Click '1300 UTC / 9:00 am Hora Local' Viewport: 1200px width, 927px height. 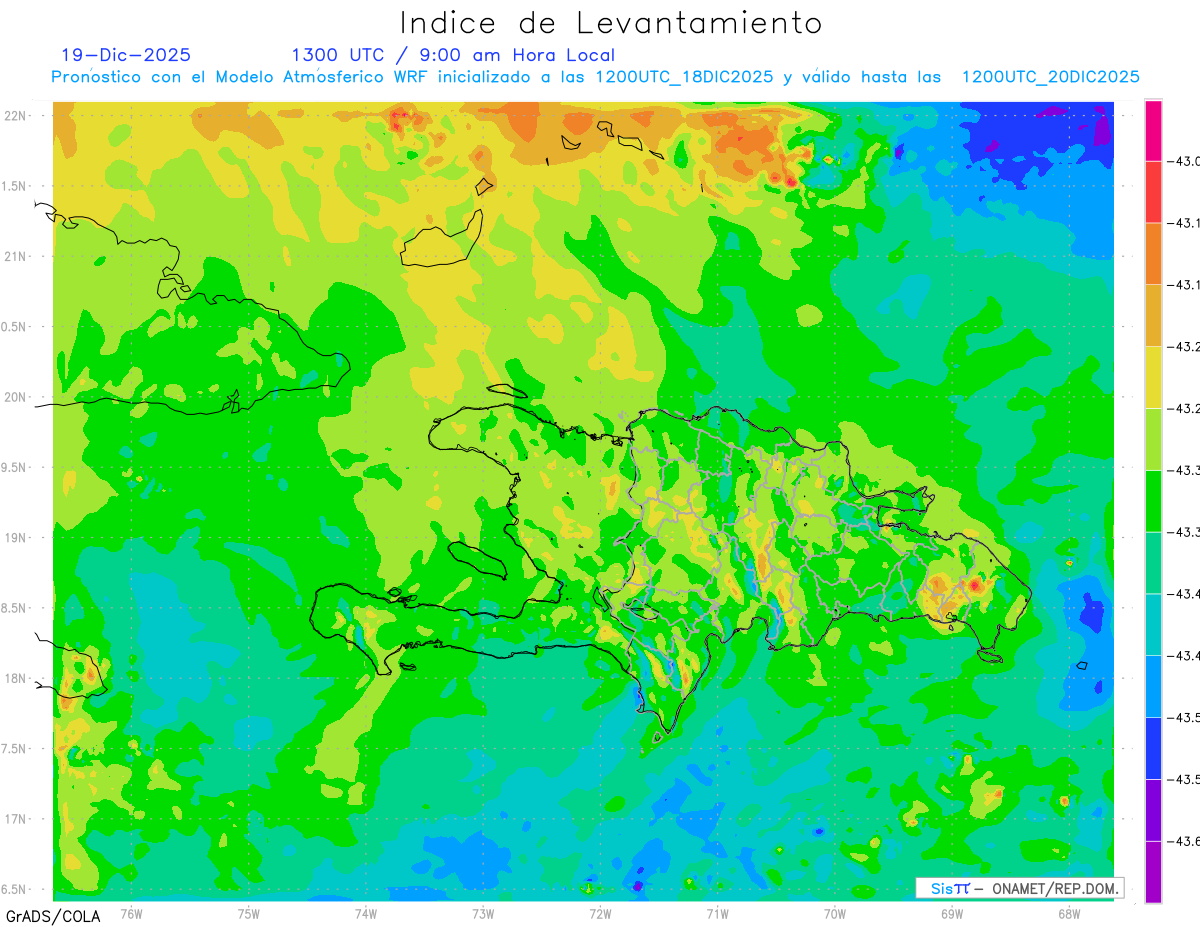coord(453,55)
